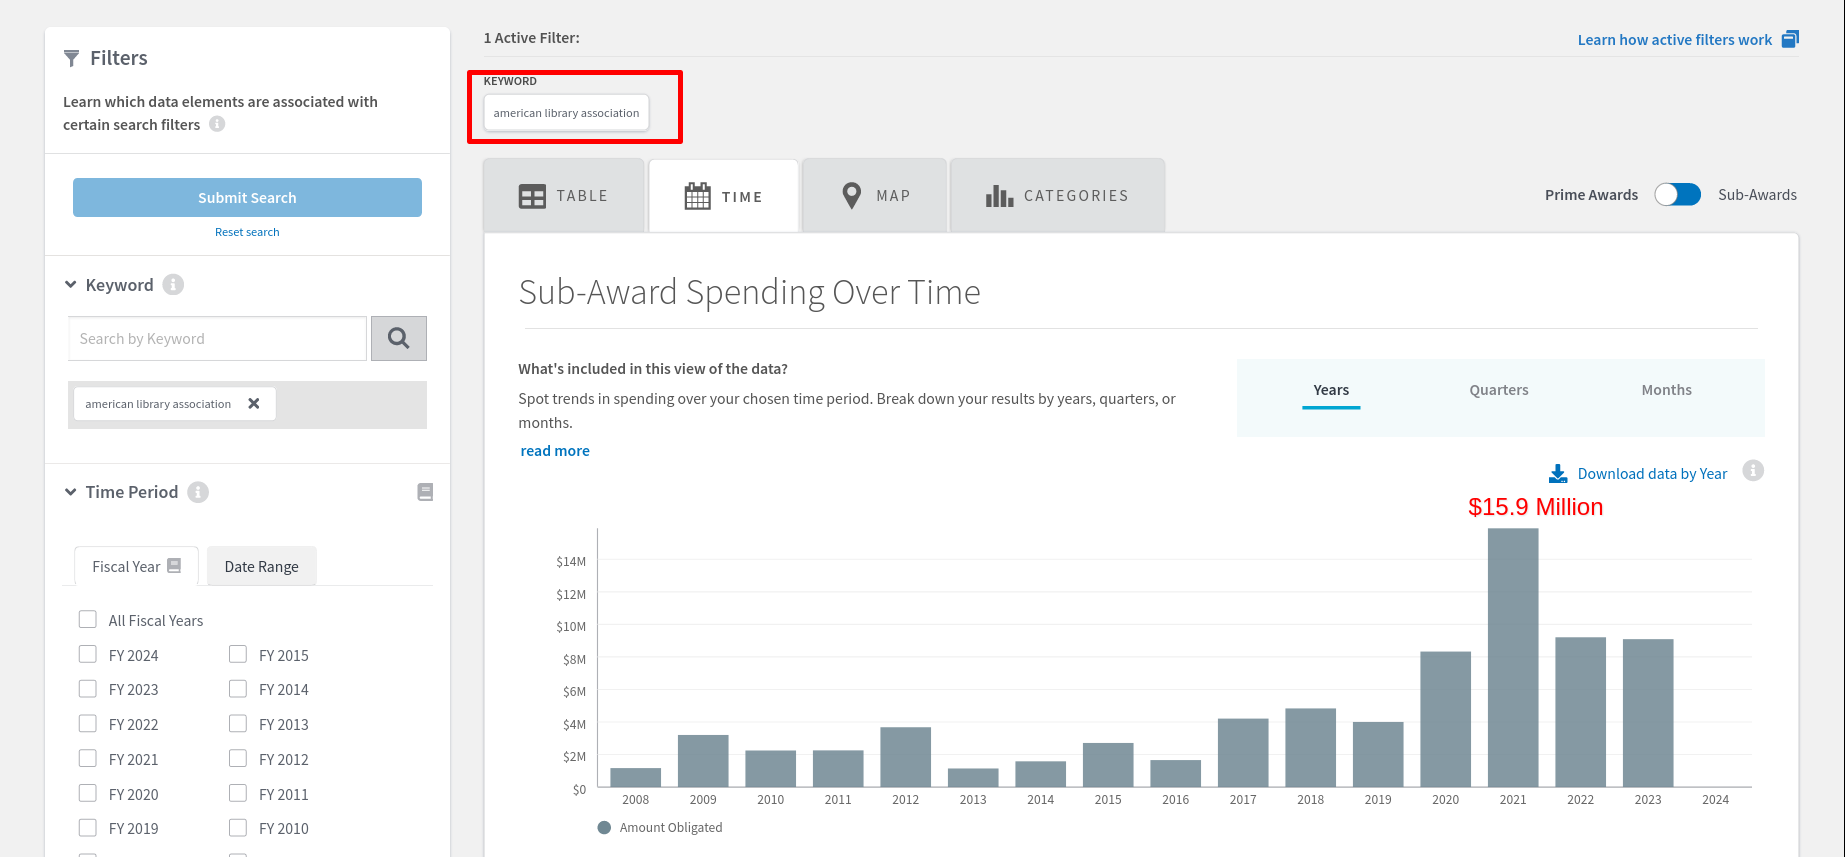
Task: Check the FY 2012 checkbox
Action: (238, 759)
